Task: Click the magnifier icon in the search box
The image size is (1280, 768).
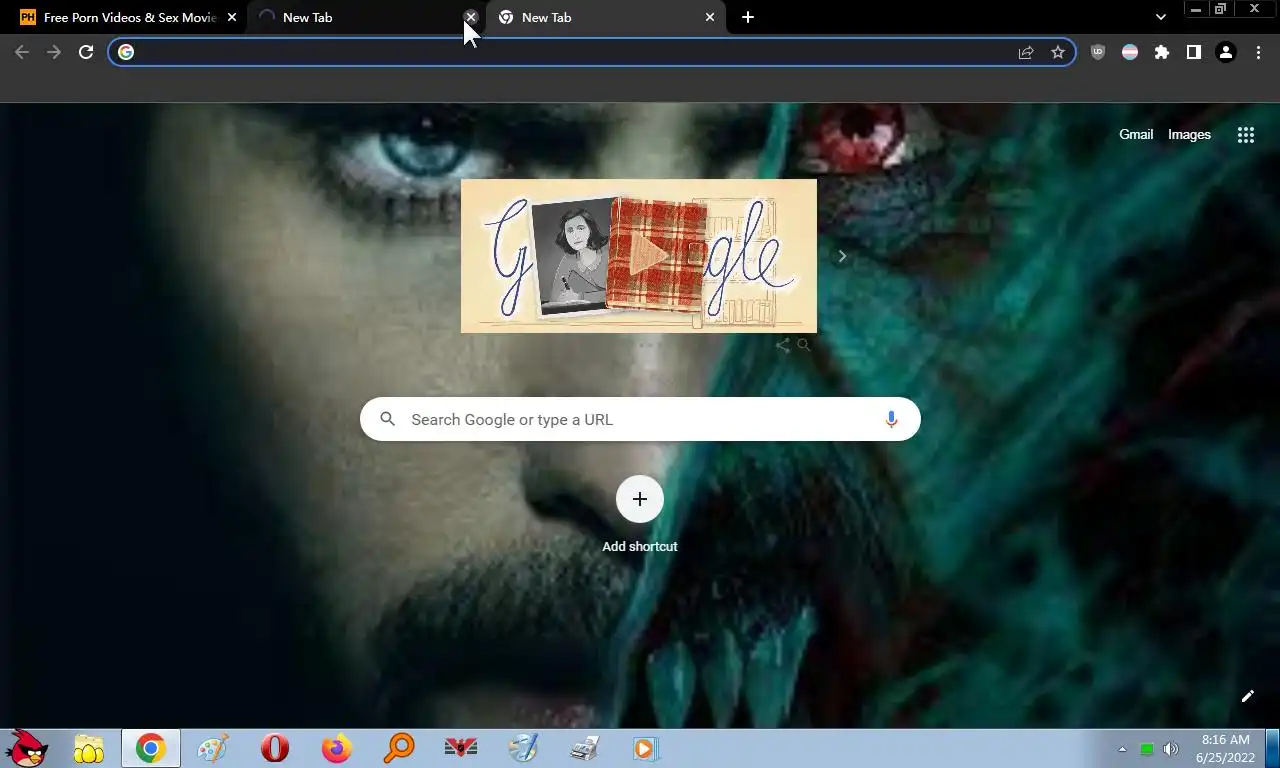Action: pyautogui.click(x=388, y=419)
